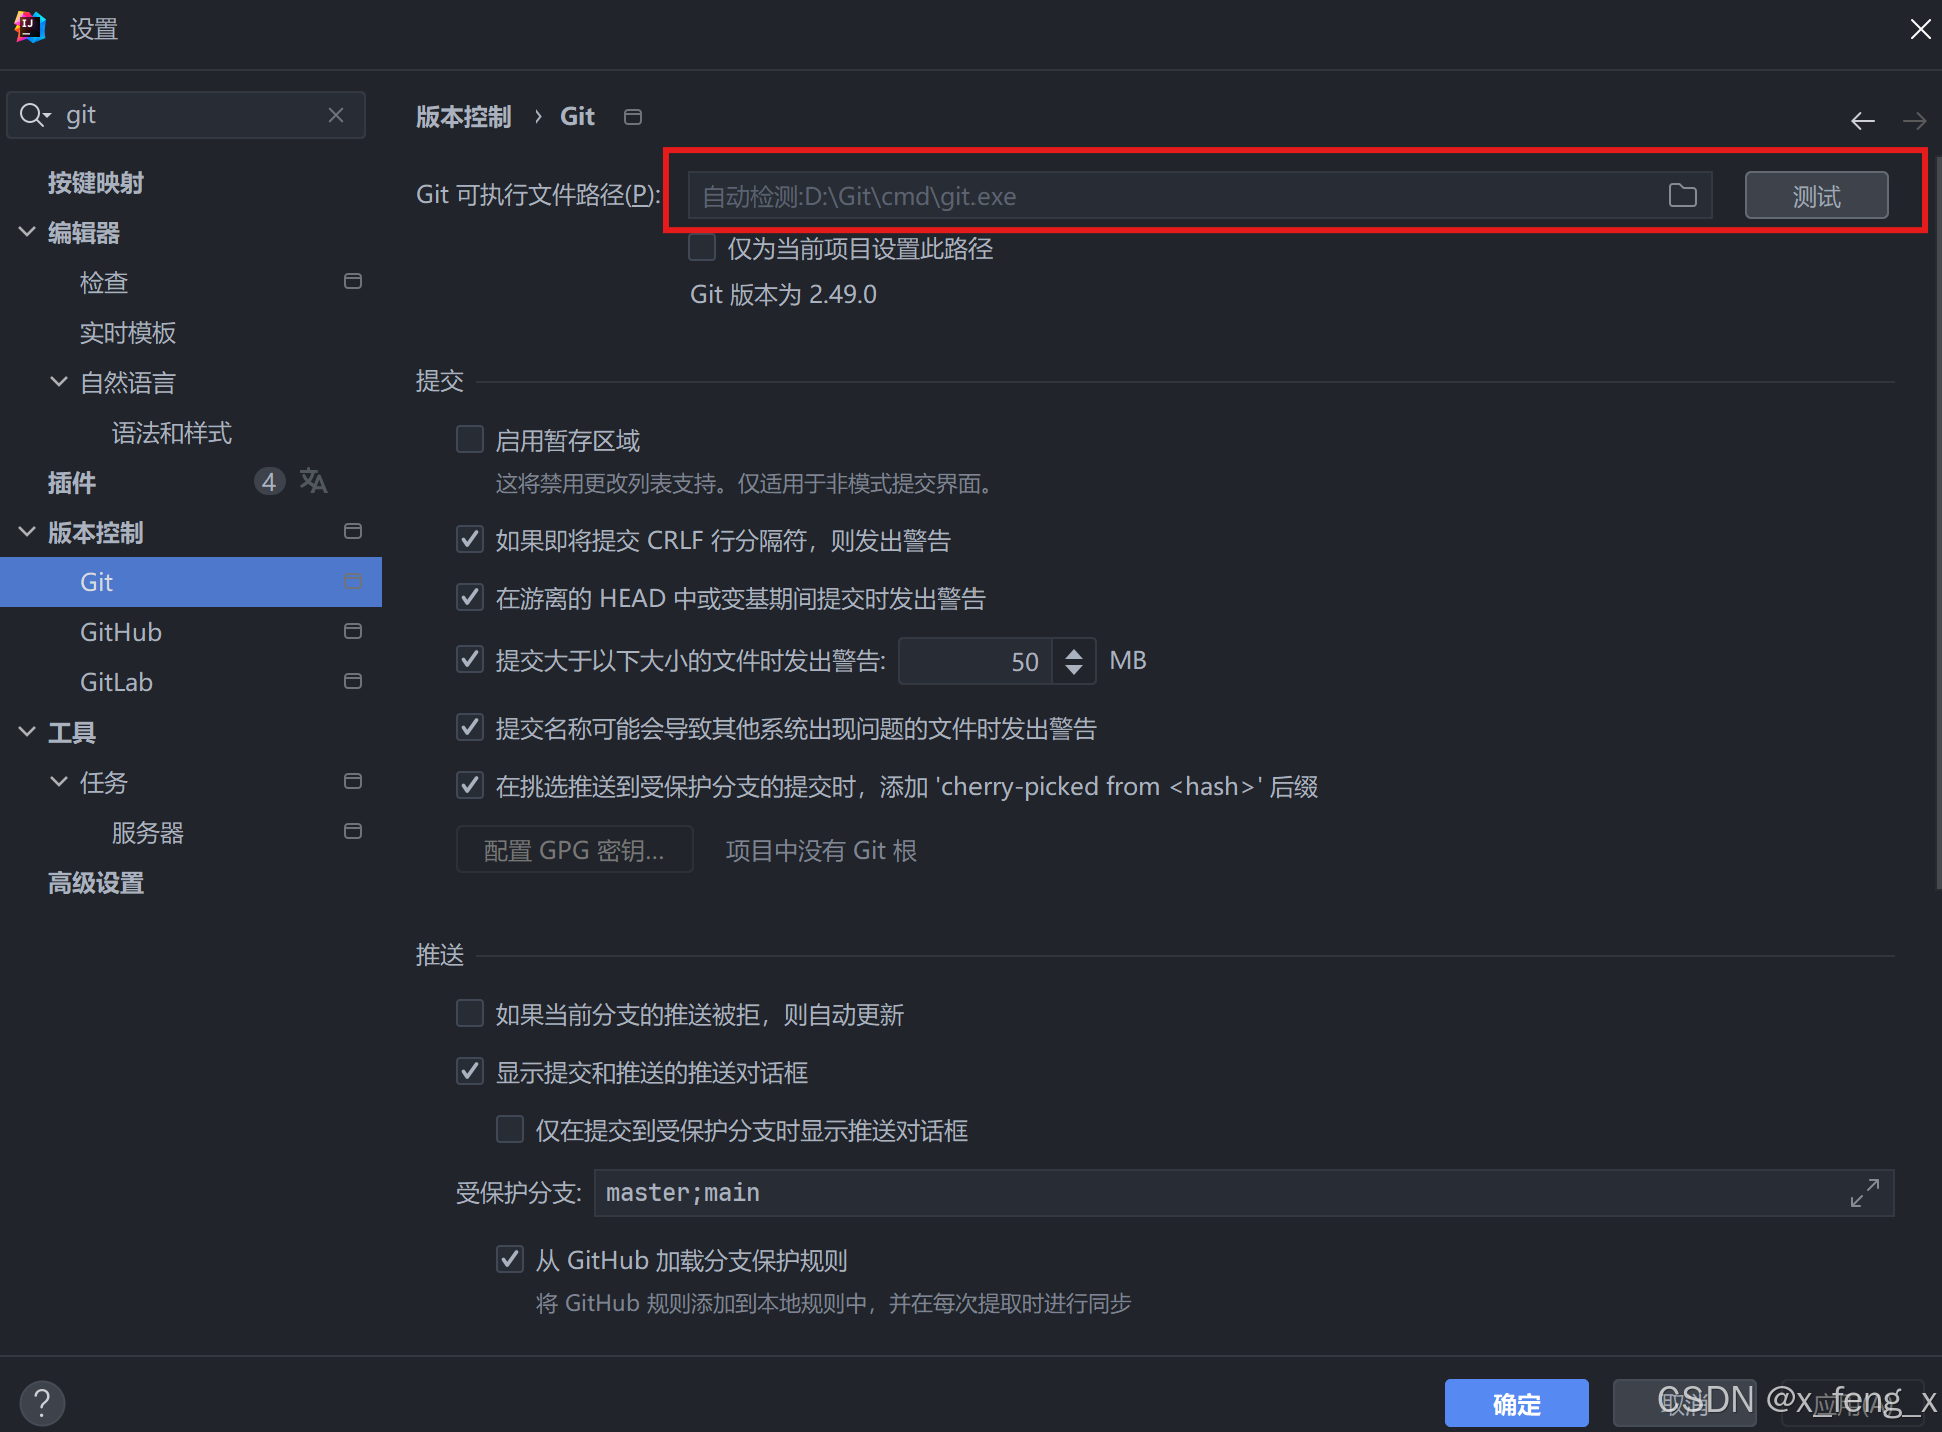The width and height of the screenshot is (1942, 1432).
Task: Click the translate icon next to 插件
Action: (313, 482)
